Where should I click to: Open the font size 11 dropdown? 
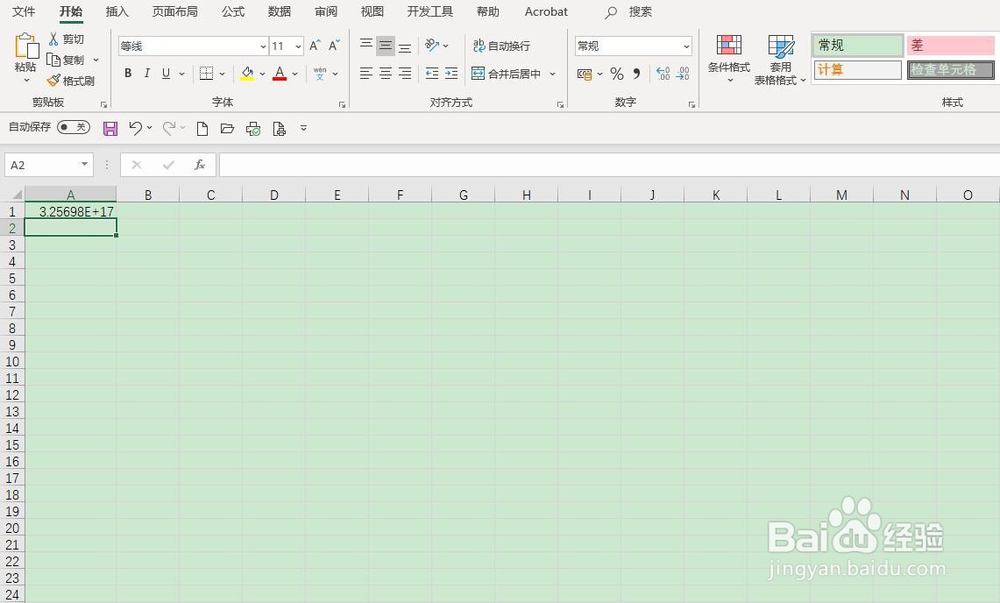[298, 47]
